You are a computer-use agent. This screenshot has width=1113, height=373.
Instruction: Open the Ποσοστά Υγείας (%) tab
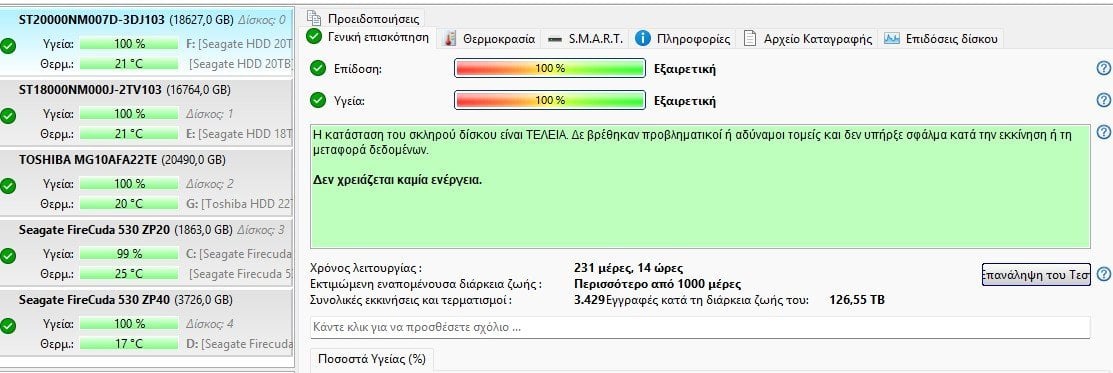click(371, 360)
